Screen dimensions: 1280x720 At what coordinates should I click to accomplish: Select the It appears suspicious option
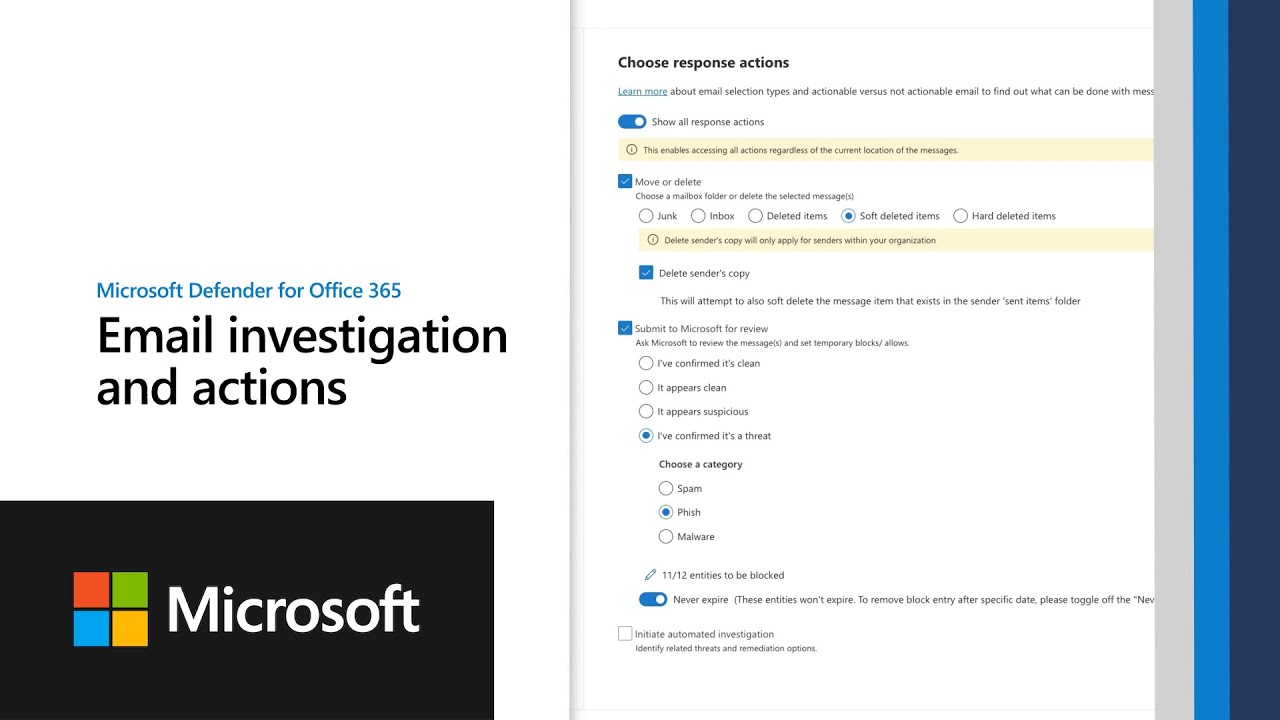pos(646,412)
